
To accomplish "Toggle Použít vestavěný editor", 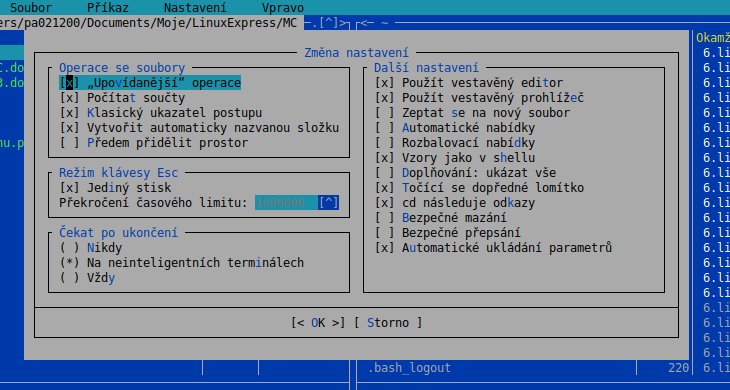I will coord(469,83).
